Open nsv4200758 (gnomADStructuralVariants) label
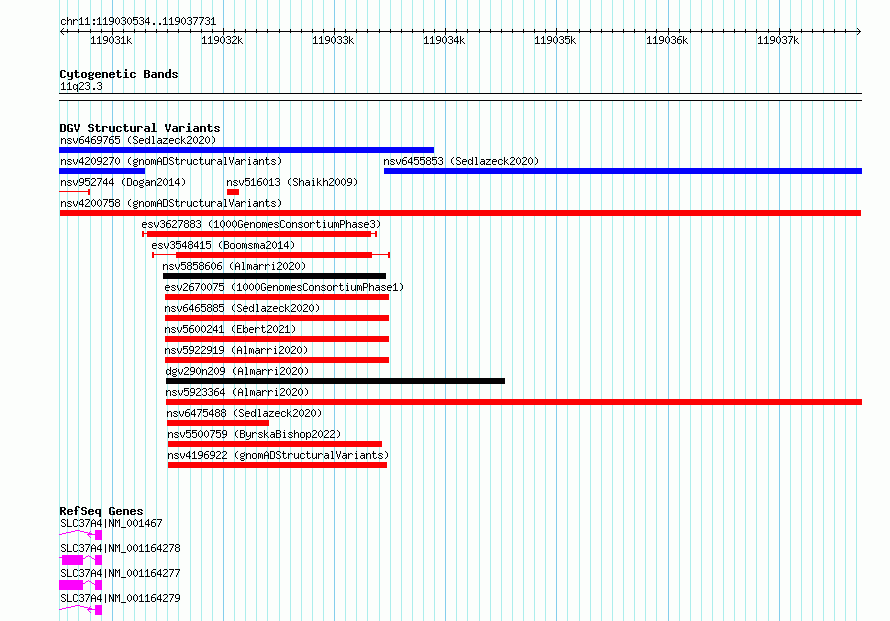The image size is (890, 621). tap(171, 203)
